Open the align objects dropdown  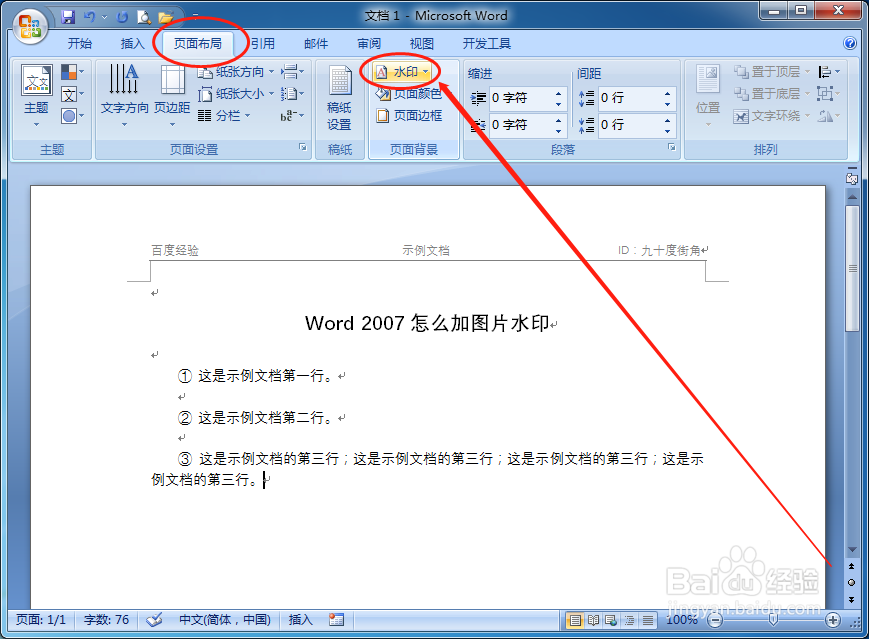829,72
